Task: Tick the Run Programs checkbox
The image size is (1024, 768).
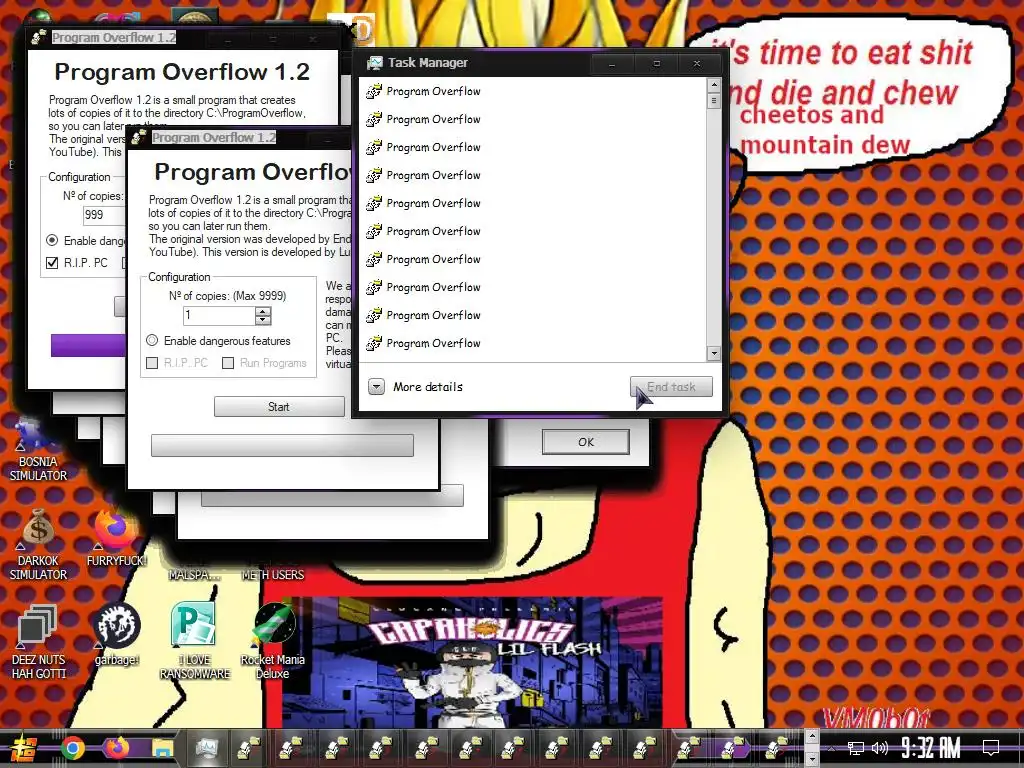Action: pos(228,363)
